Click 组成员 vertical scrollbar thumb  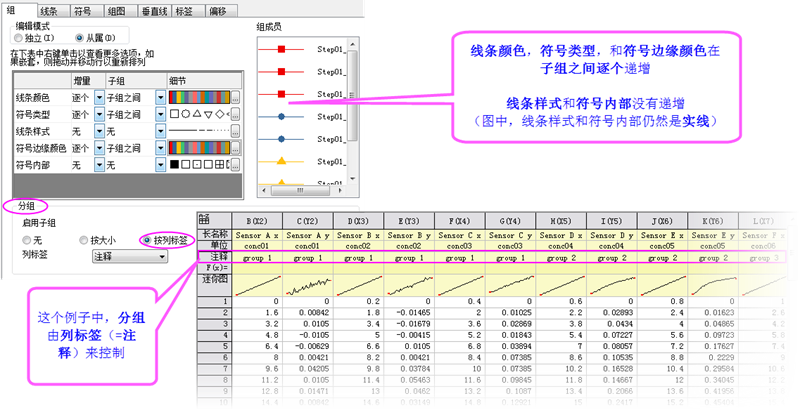(x=352, y=95)
